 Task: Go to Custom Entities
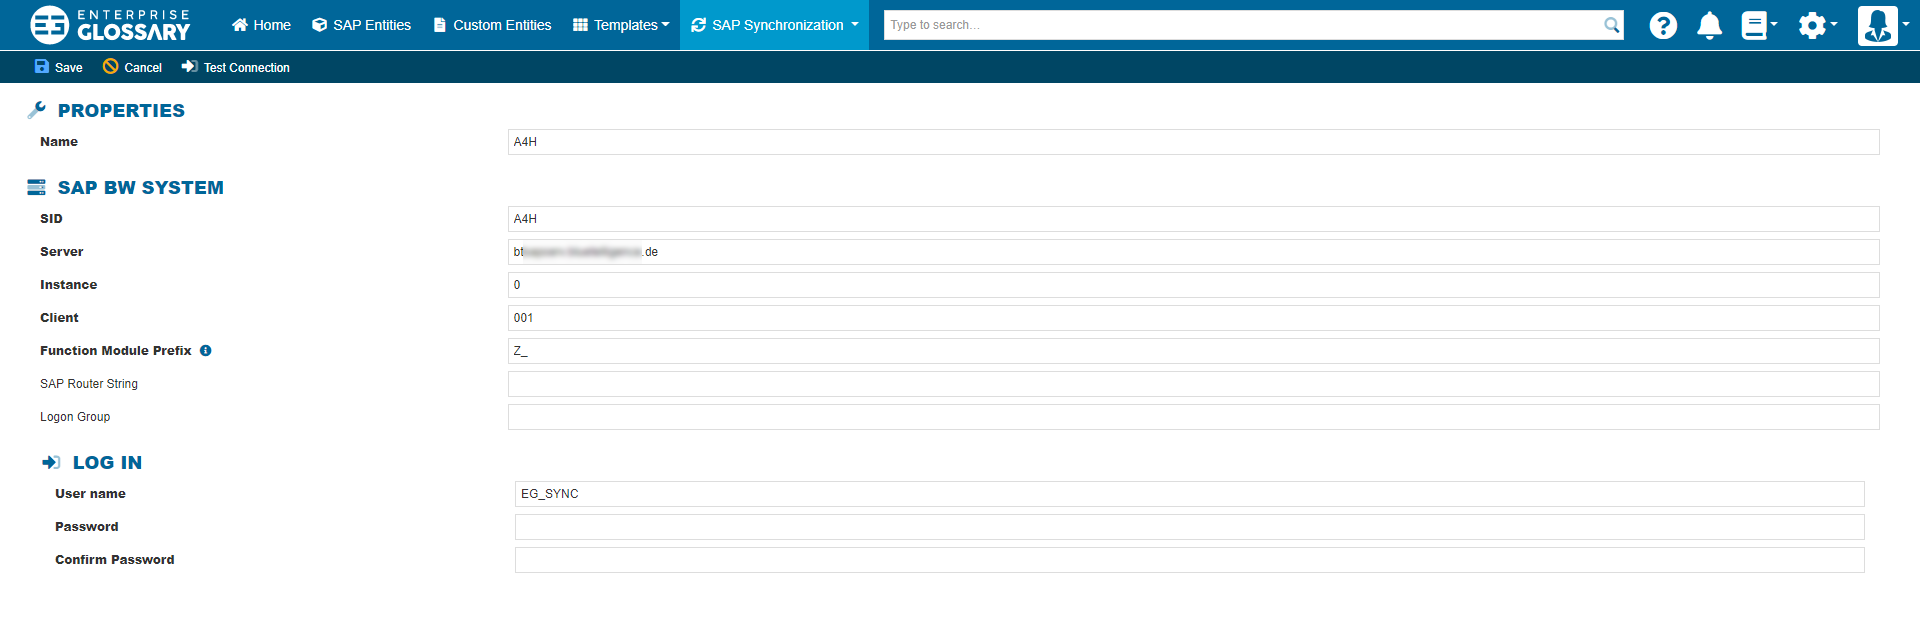492,25
